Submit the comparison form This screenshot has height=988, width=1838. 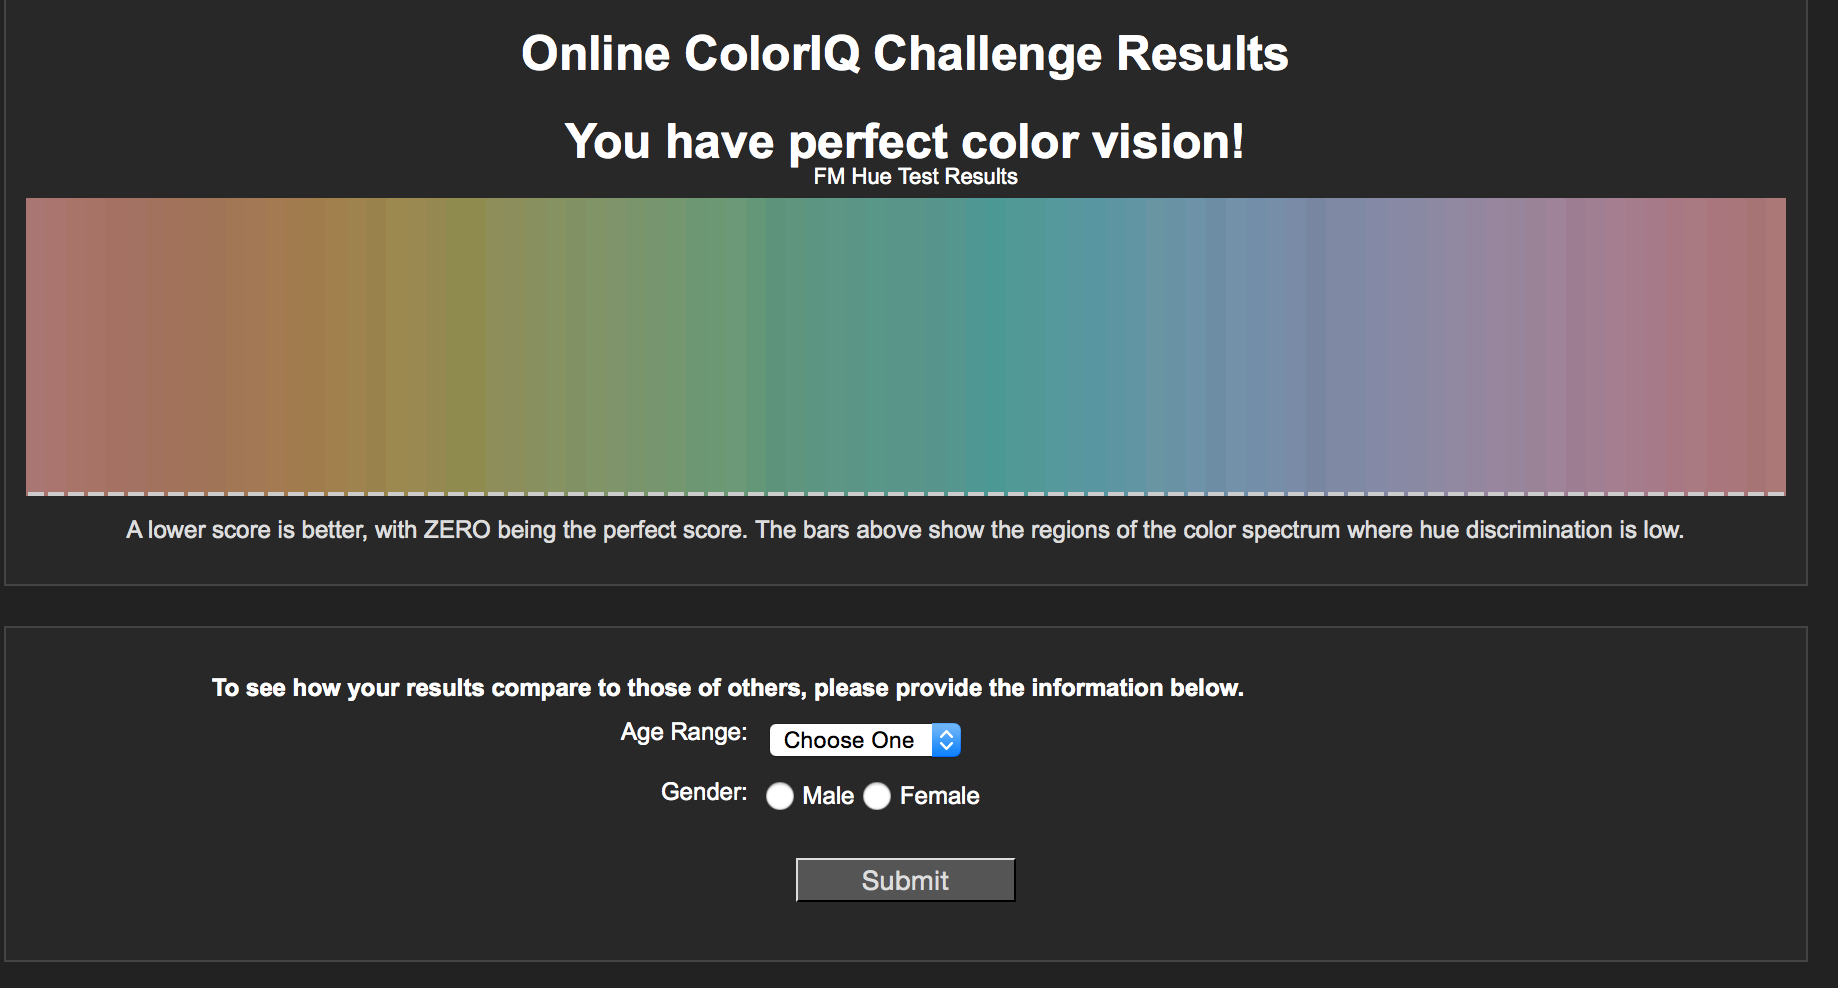click(x=905, y=880)
